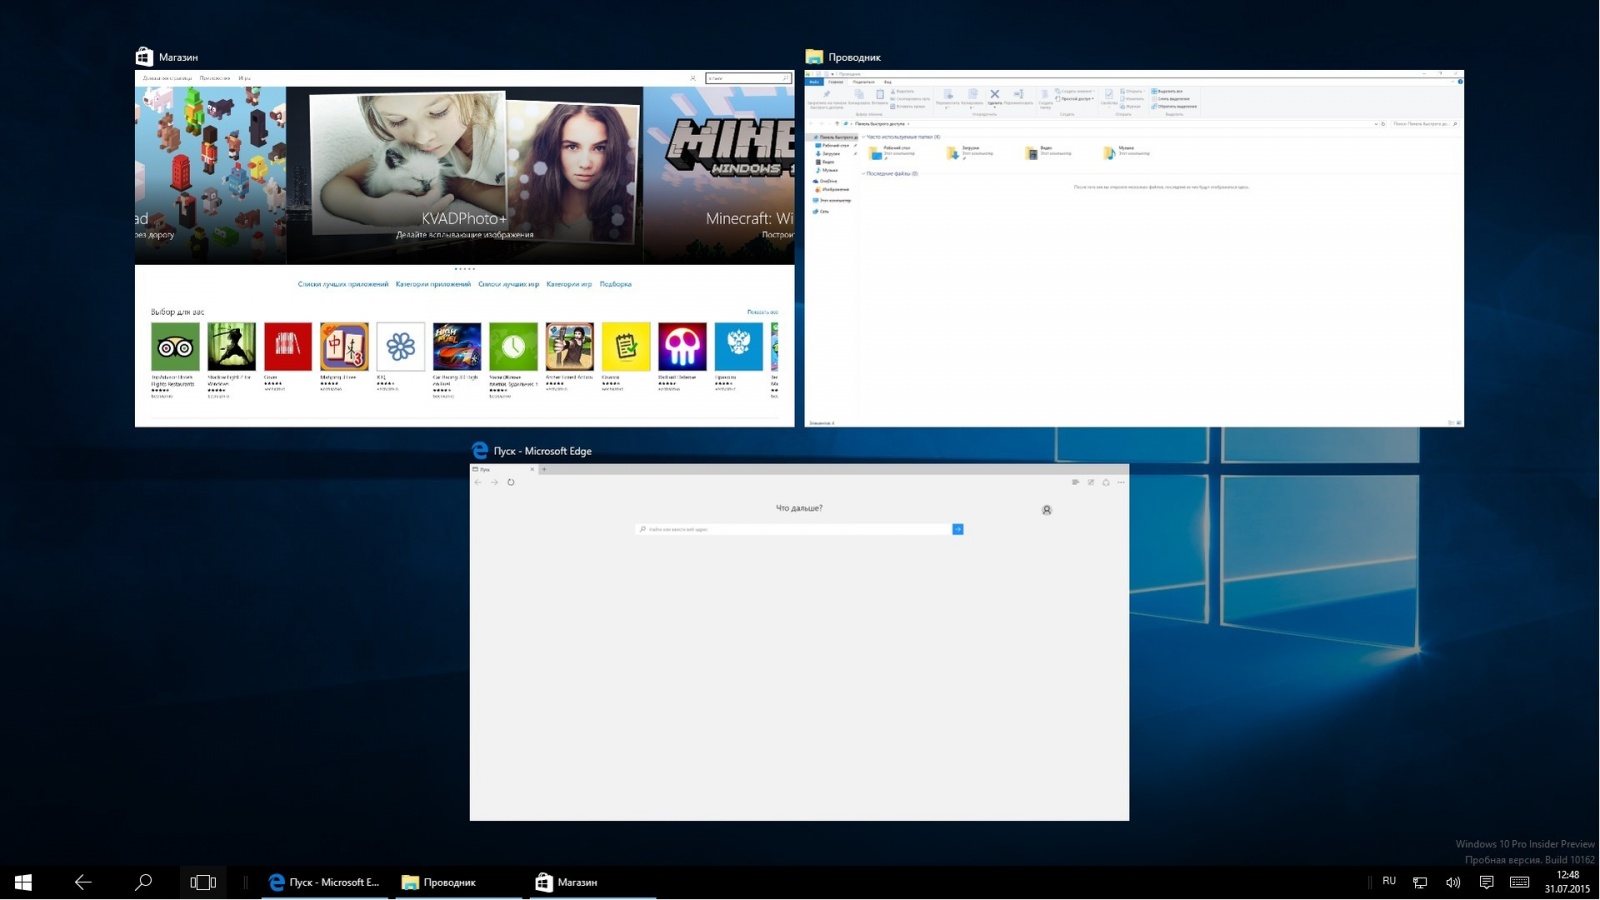Switch the RU input language indicator
Viewport: 1600px width, 900px height.
pyautogui.click(x=1389, y=881)
